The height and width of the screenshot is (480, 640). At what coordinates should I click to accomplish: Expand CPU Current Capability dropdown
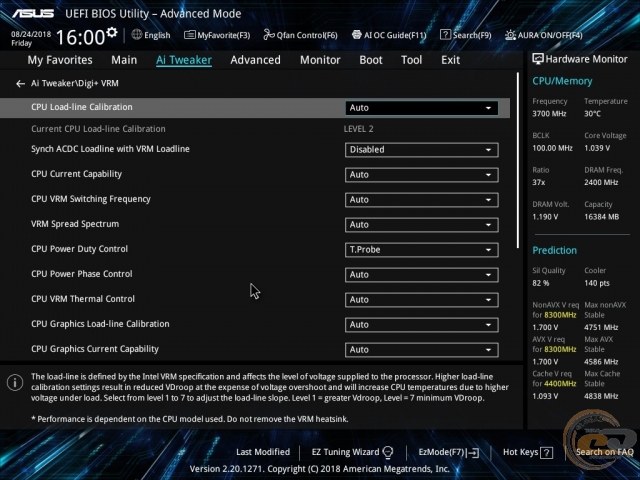(x=421, y=175)
